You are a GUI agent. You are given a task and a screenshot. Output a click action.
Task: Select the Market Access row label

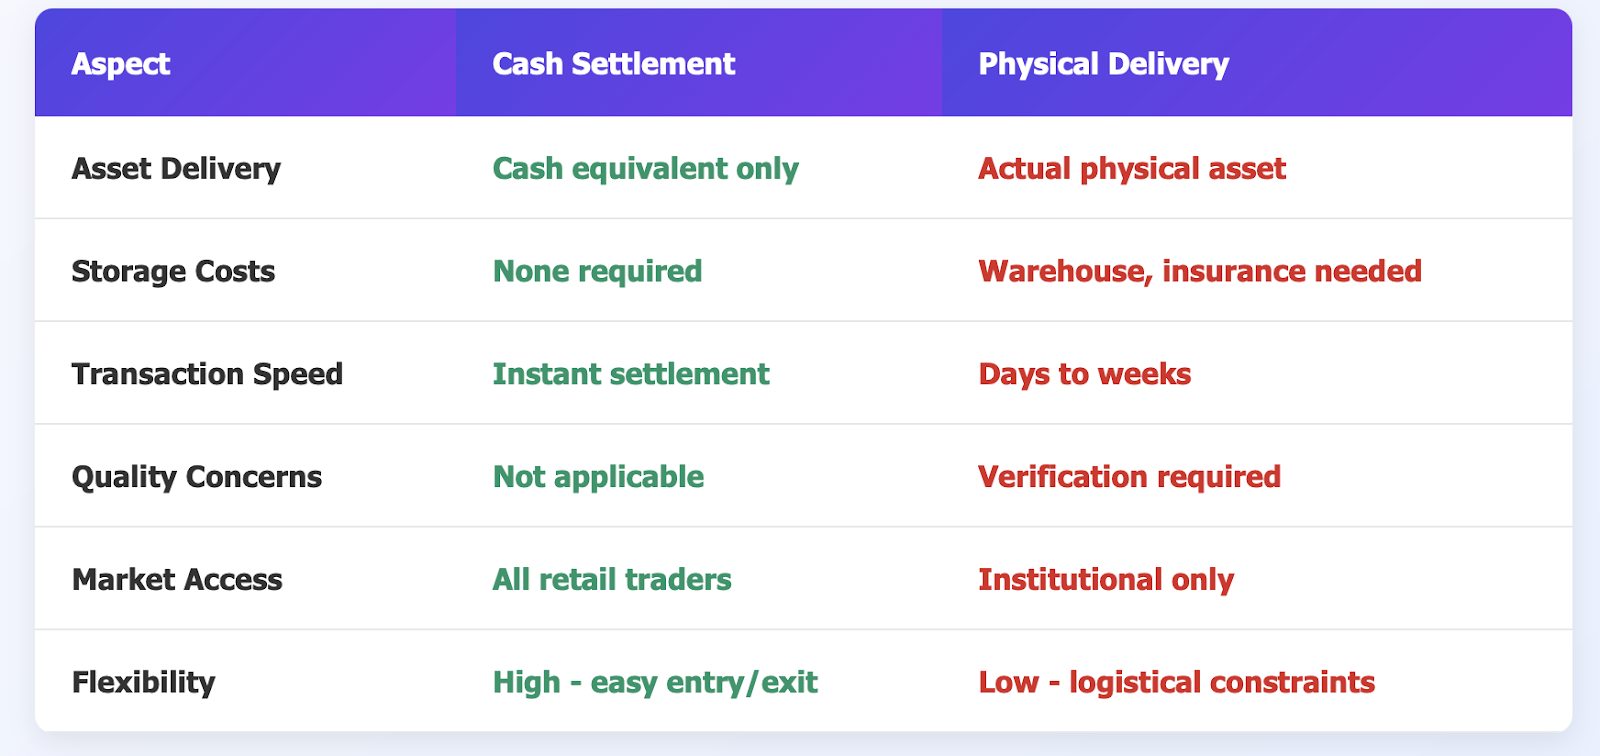[177, 580]
